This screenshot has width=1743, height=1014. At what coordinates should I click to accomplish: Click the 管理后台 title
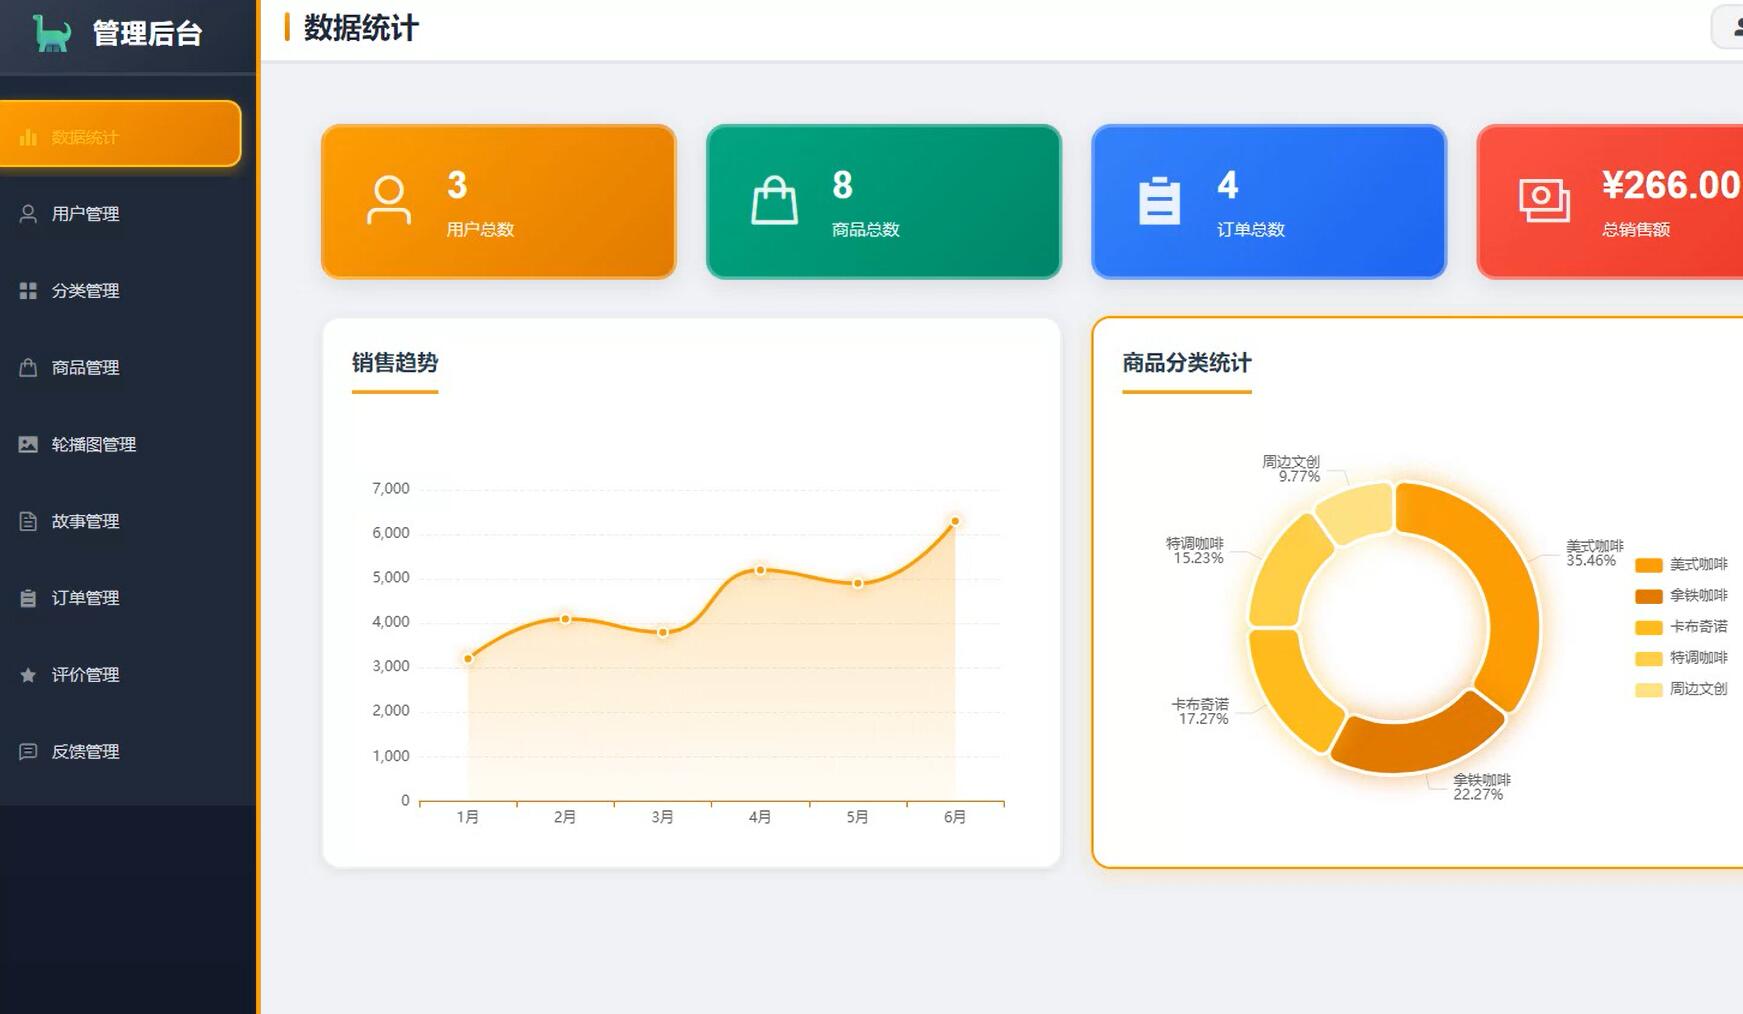click(147, 33)
